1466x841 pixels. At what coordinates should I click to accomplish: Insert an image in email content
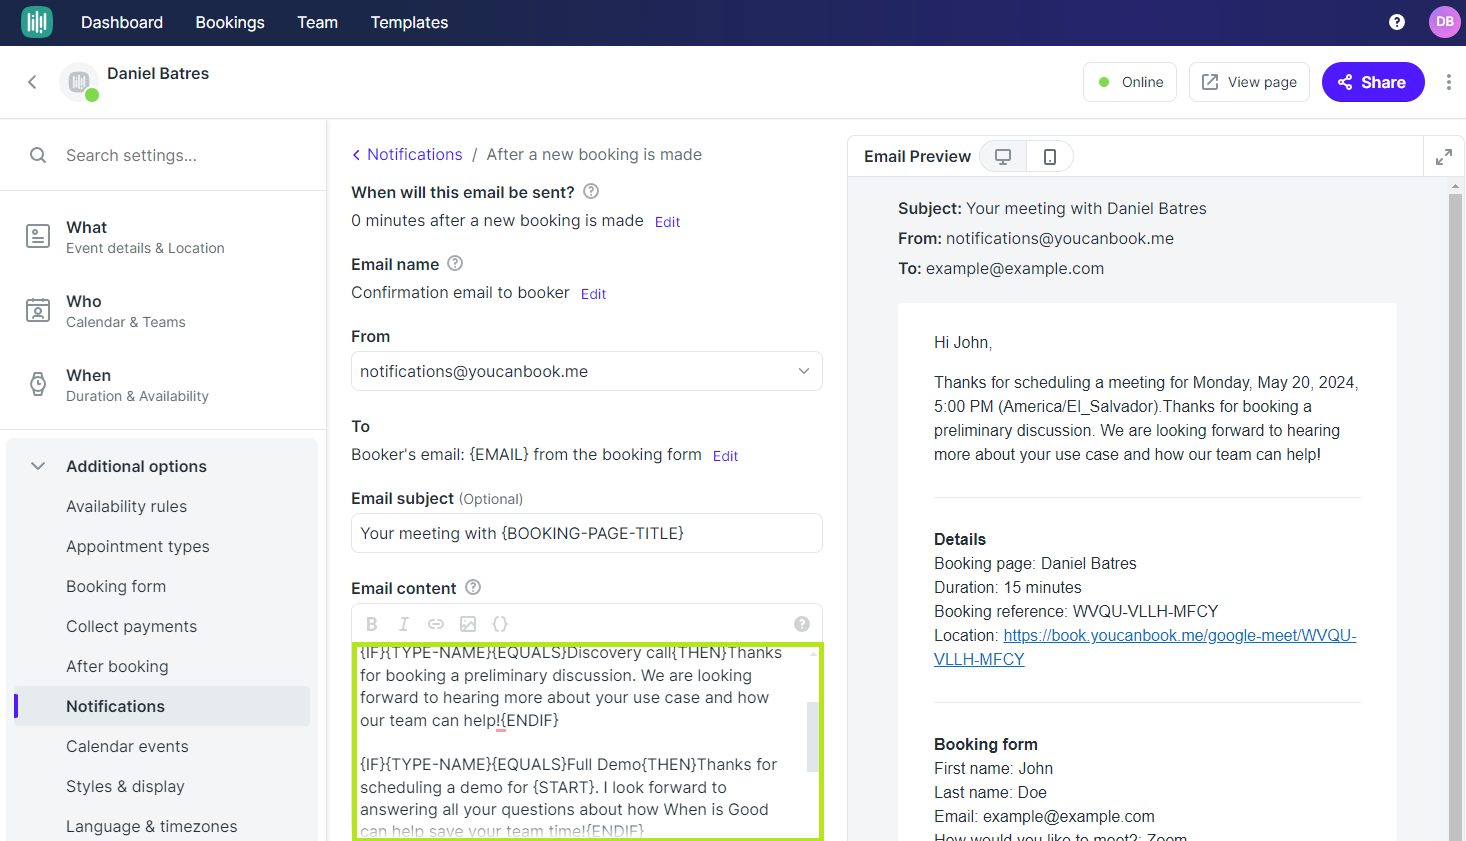(x=468, y=624)
